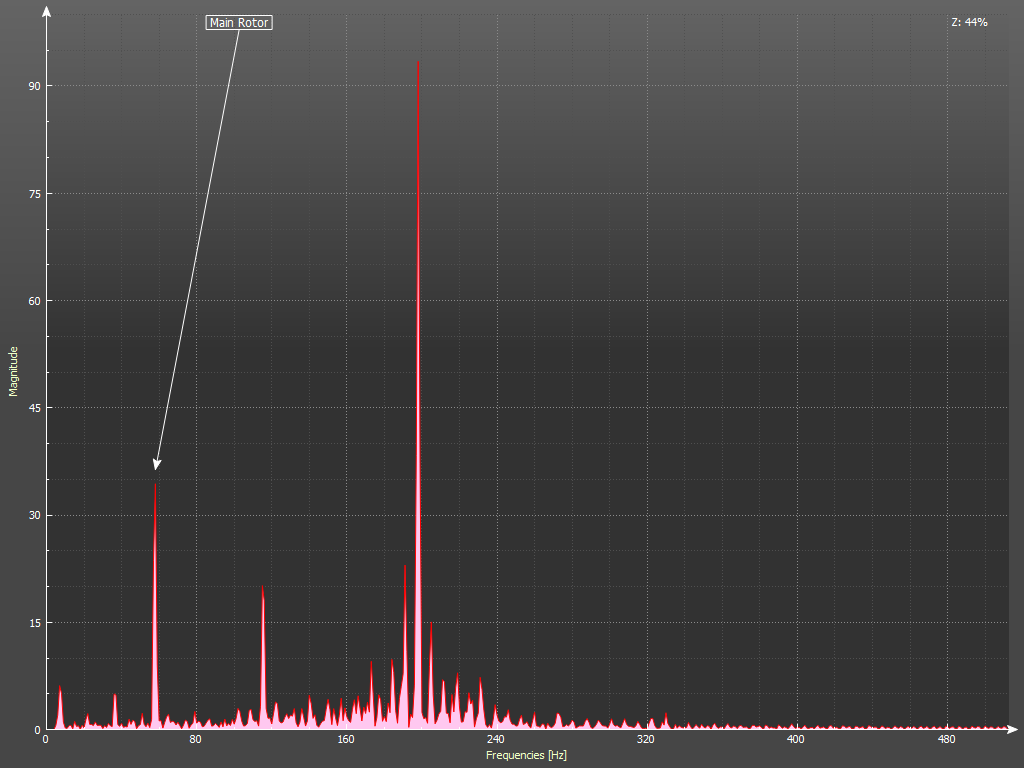Click the 80 tick label on frequency axis

195,740
